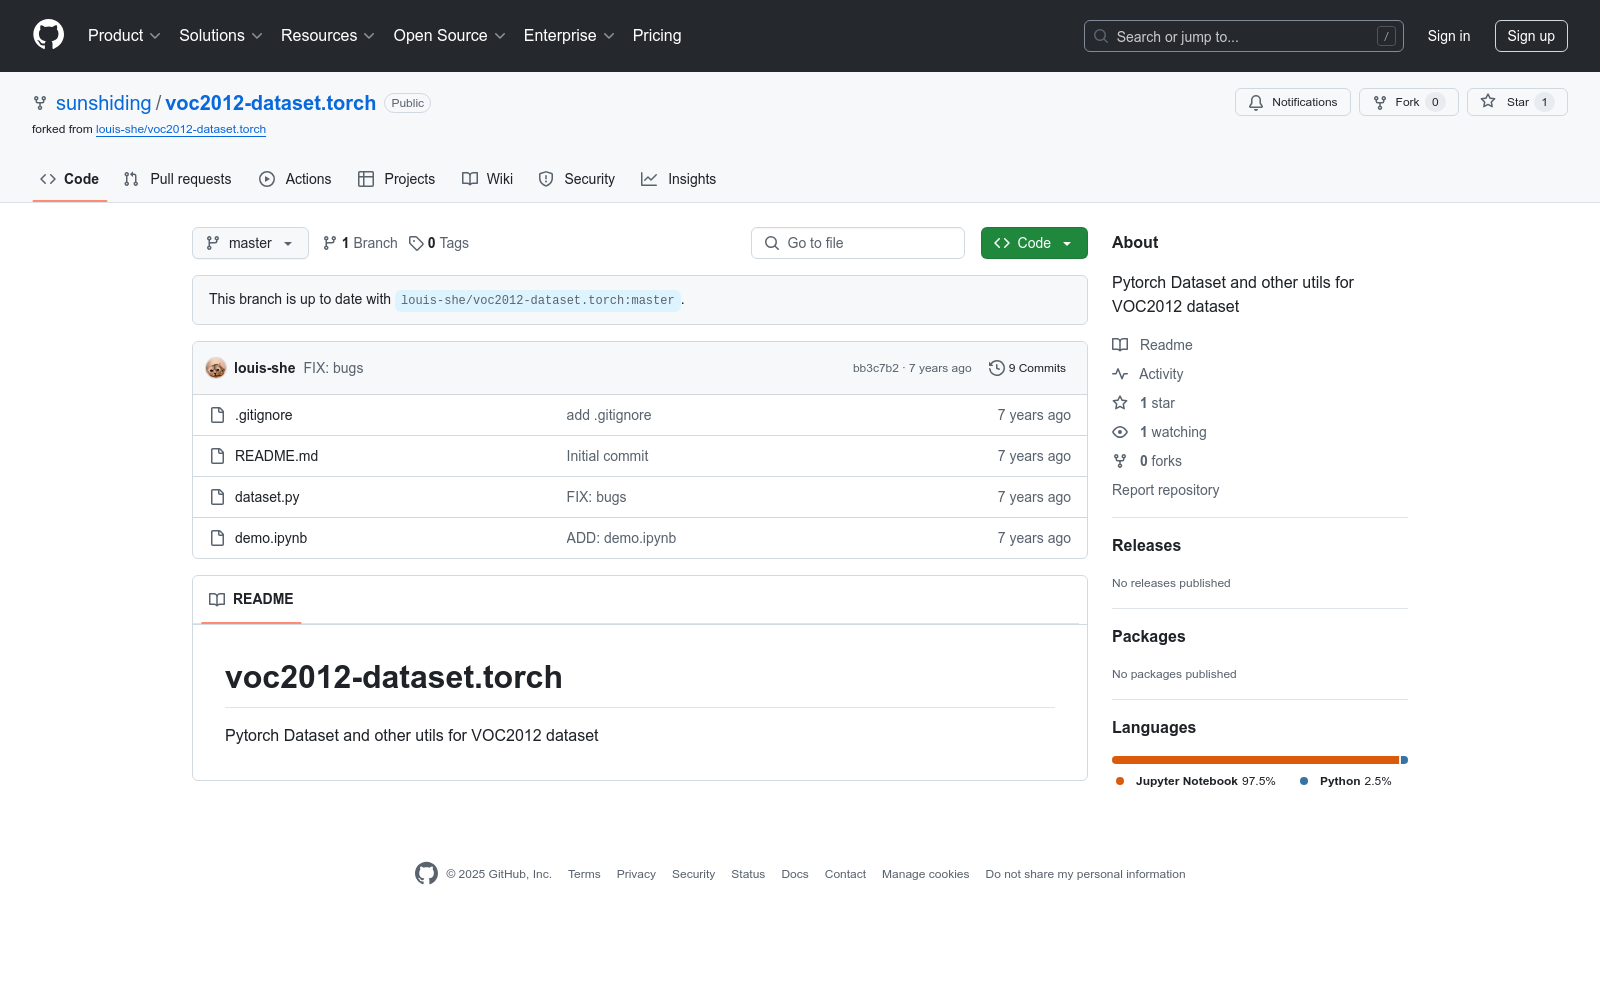Click the Sign up button
The height and width of the screenshot is (1000, 1600).
pyautogui.click(x=1531, y=36)
